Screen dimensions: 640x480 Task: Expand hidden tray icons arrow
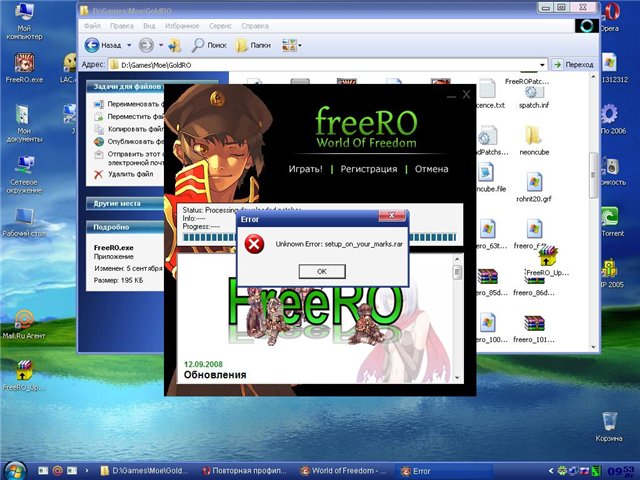coord(551,471)
